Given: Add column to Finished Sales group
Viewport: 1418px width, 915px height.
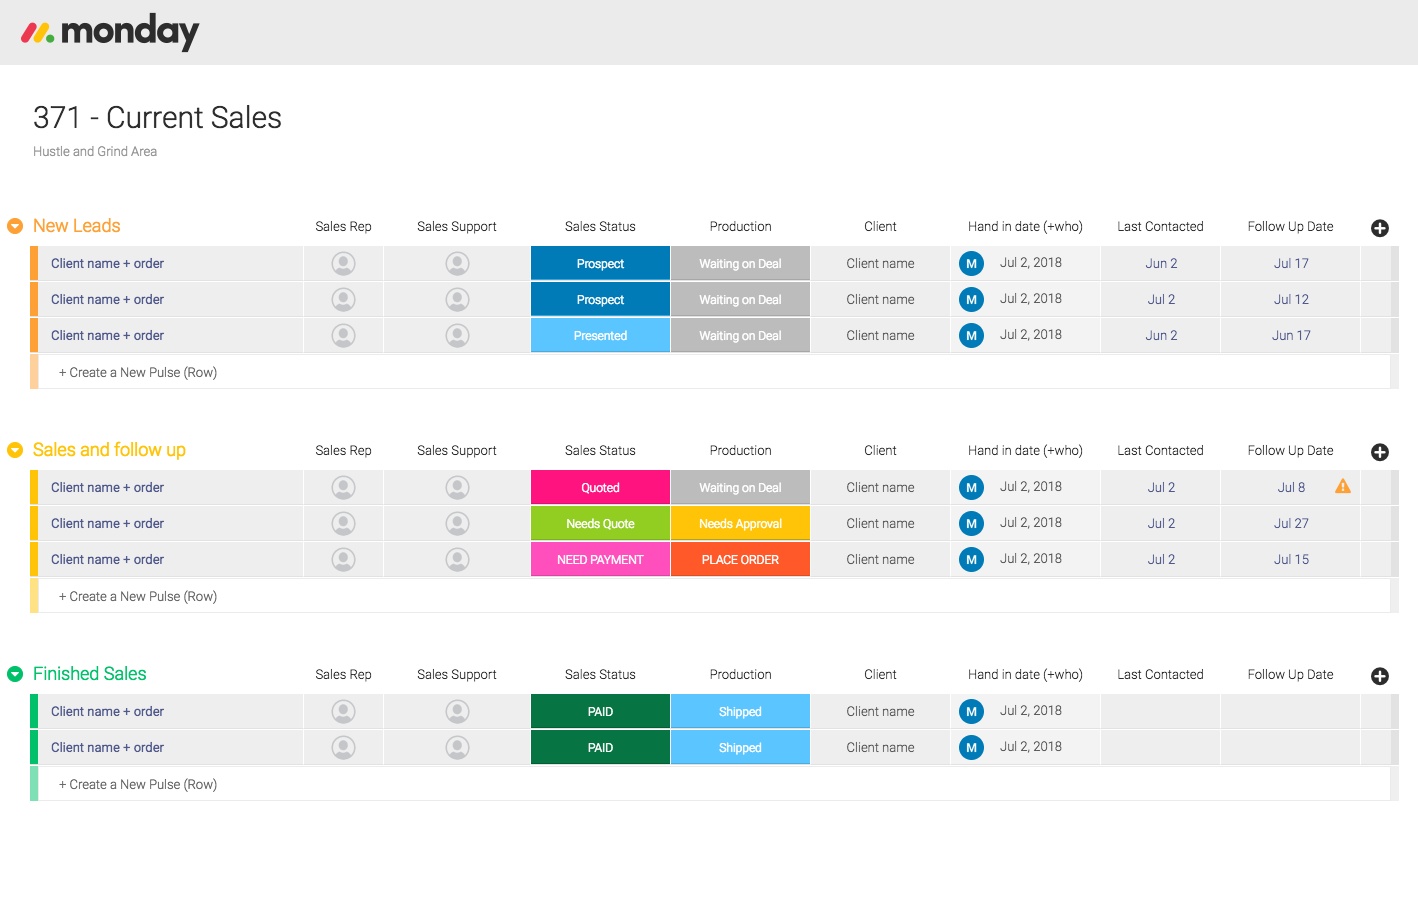Looking at the screenshot, I should coord(1379,676).
